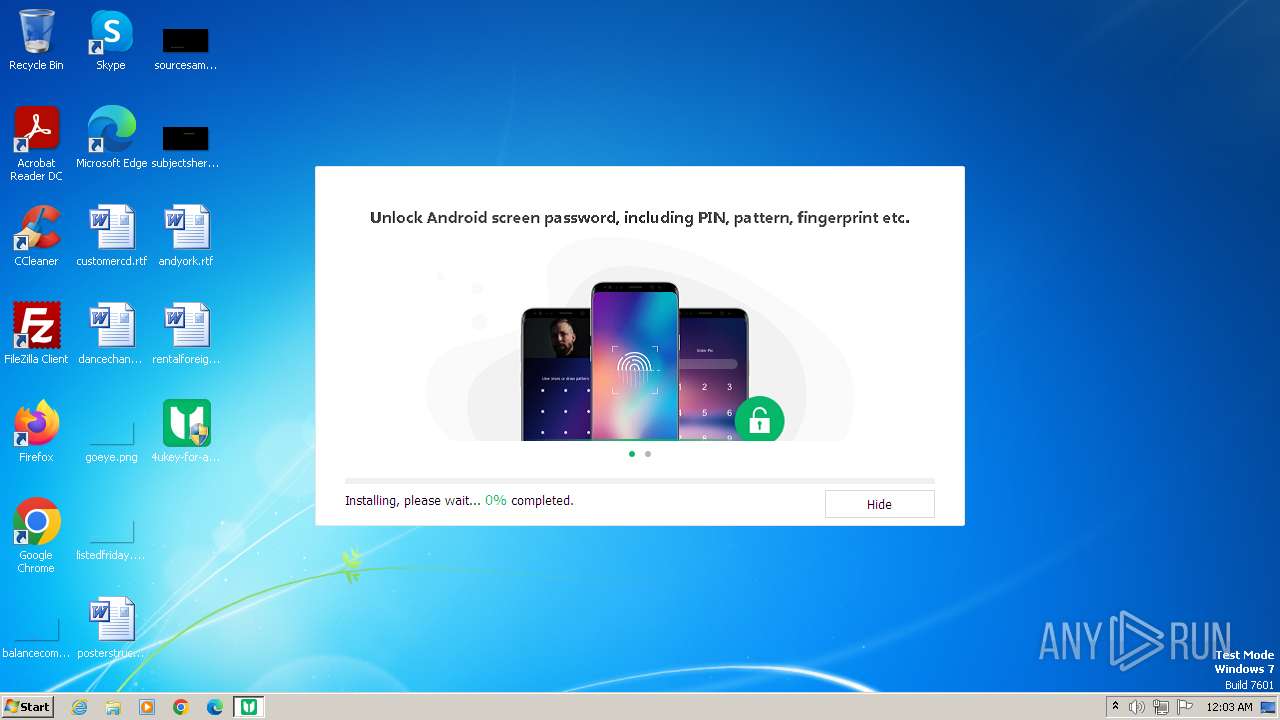1280x720 pixels.
Task: Launch FileZilla Client shortcut
Action: coord(36,334)
